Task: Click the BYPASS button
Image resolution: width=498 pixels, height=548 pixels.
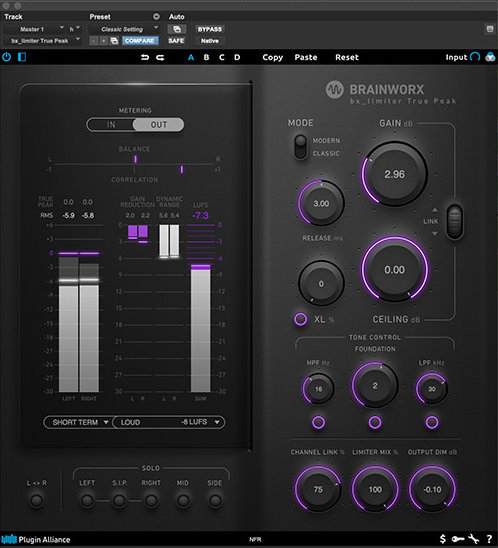Action: (210, 29)
